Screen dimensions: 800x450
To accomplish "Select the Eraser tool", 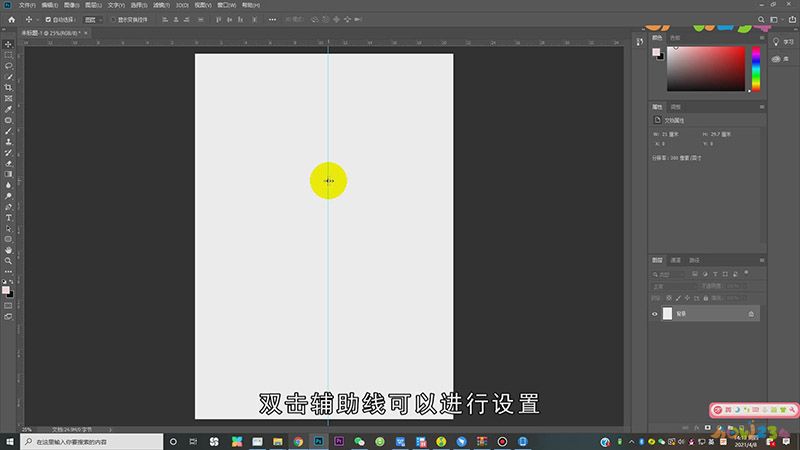I will pos(8,163).
